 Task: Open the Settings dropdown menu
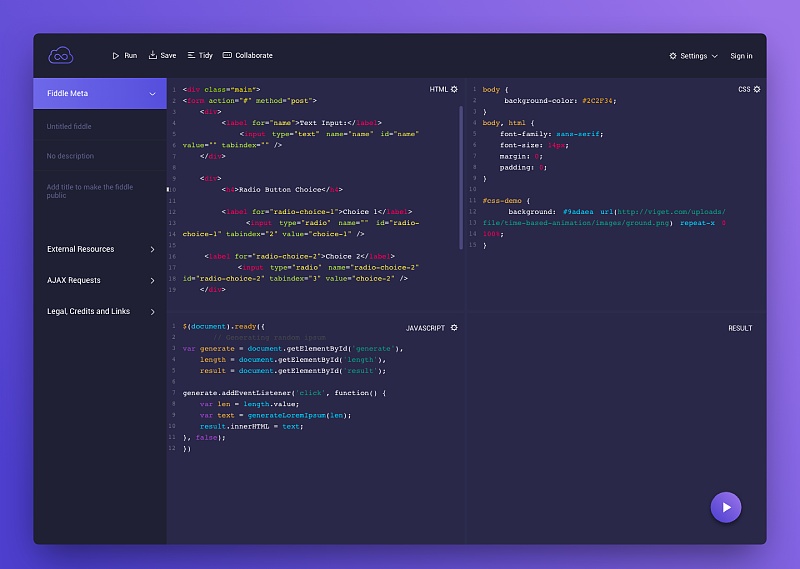(693, 56)
